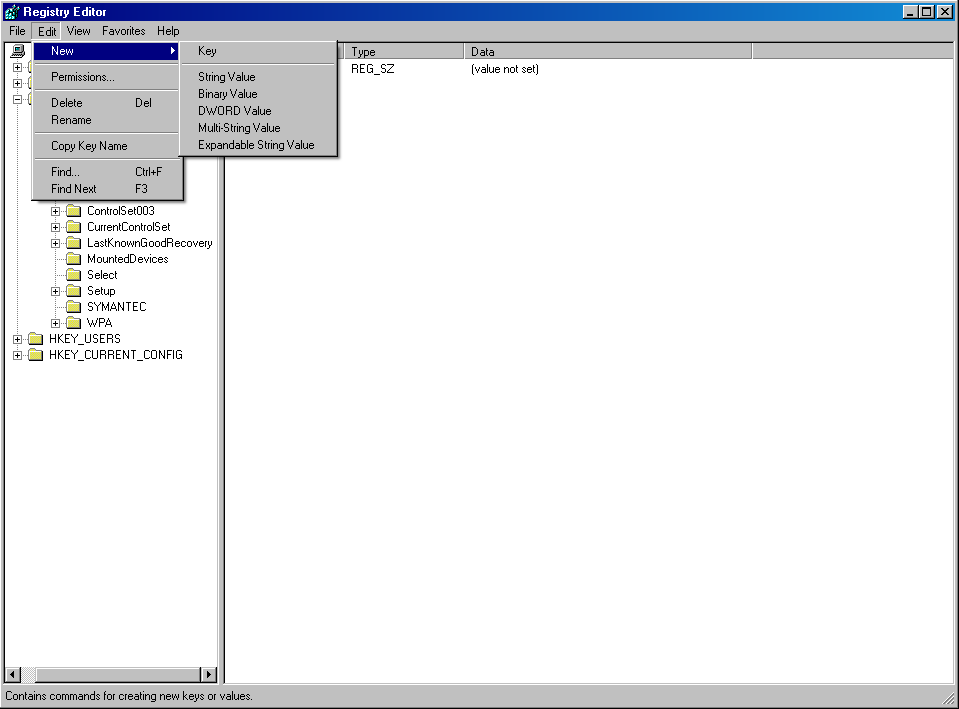This screenshot has height=709, width=959.
Task: Minimize the Registry Editor window
Action: point(911,12)
